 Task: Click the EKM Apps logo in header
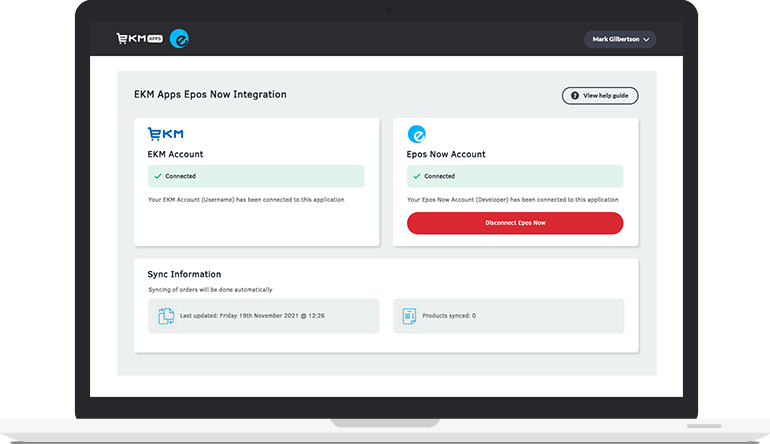click(139, 38)
